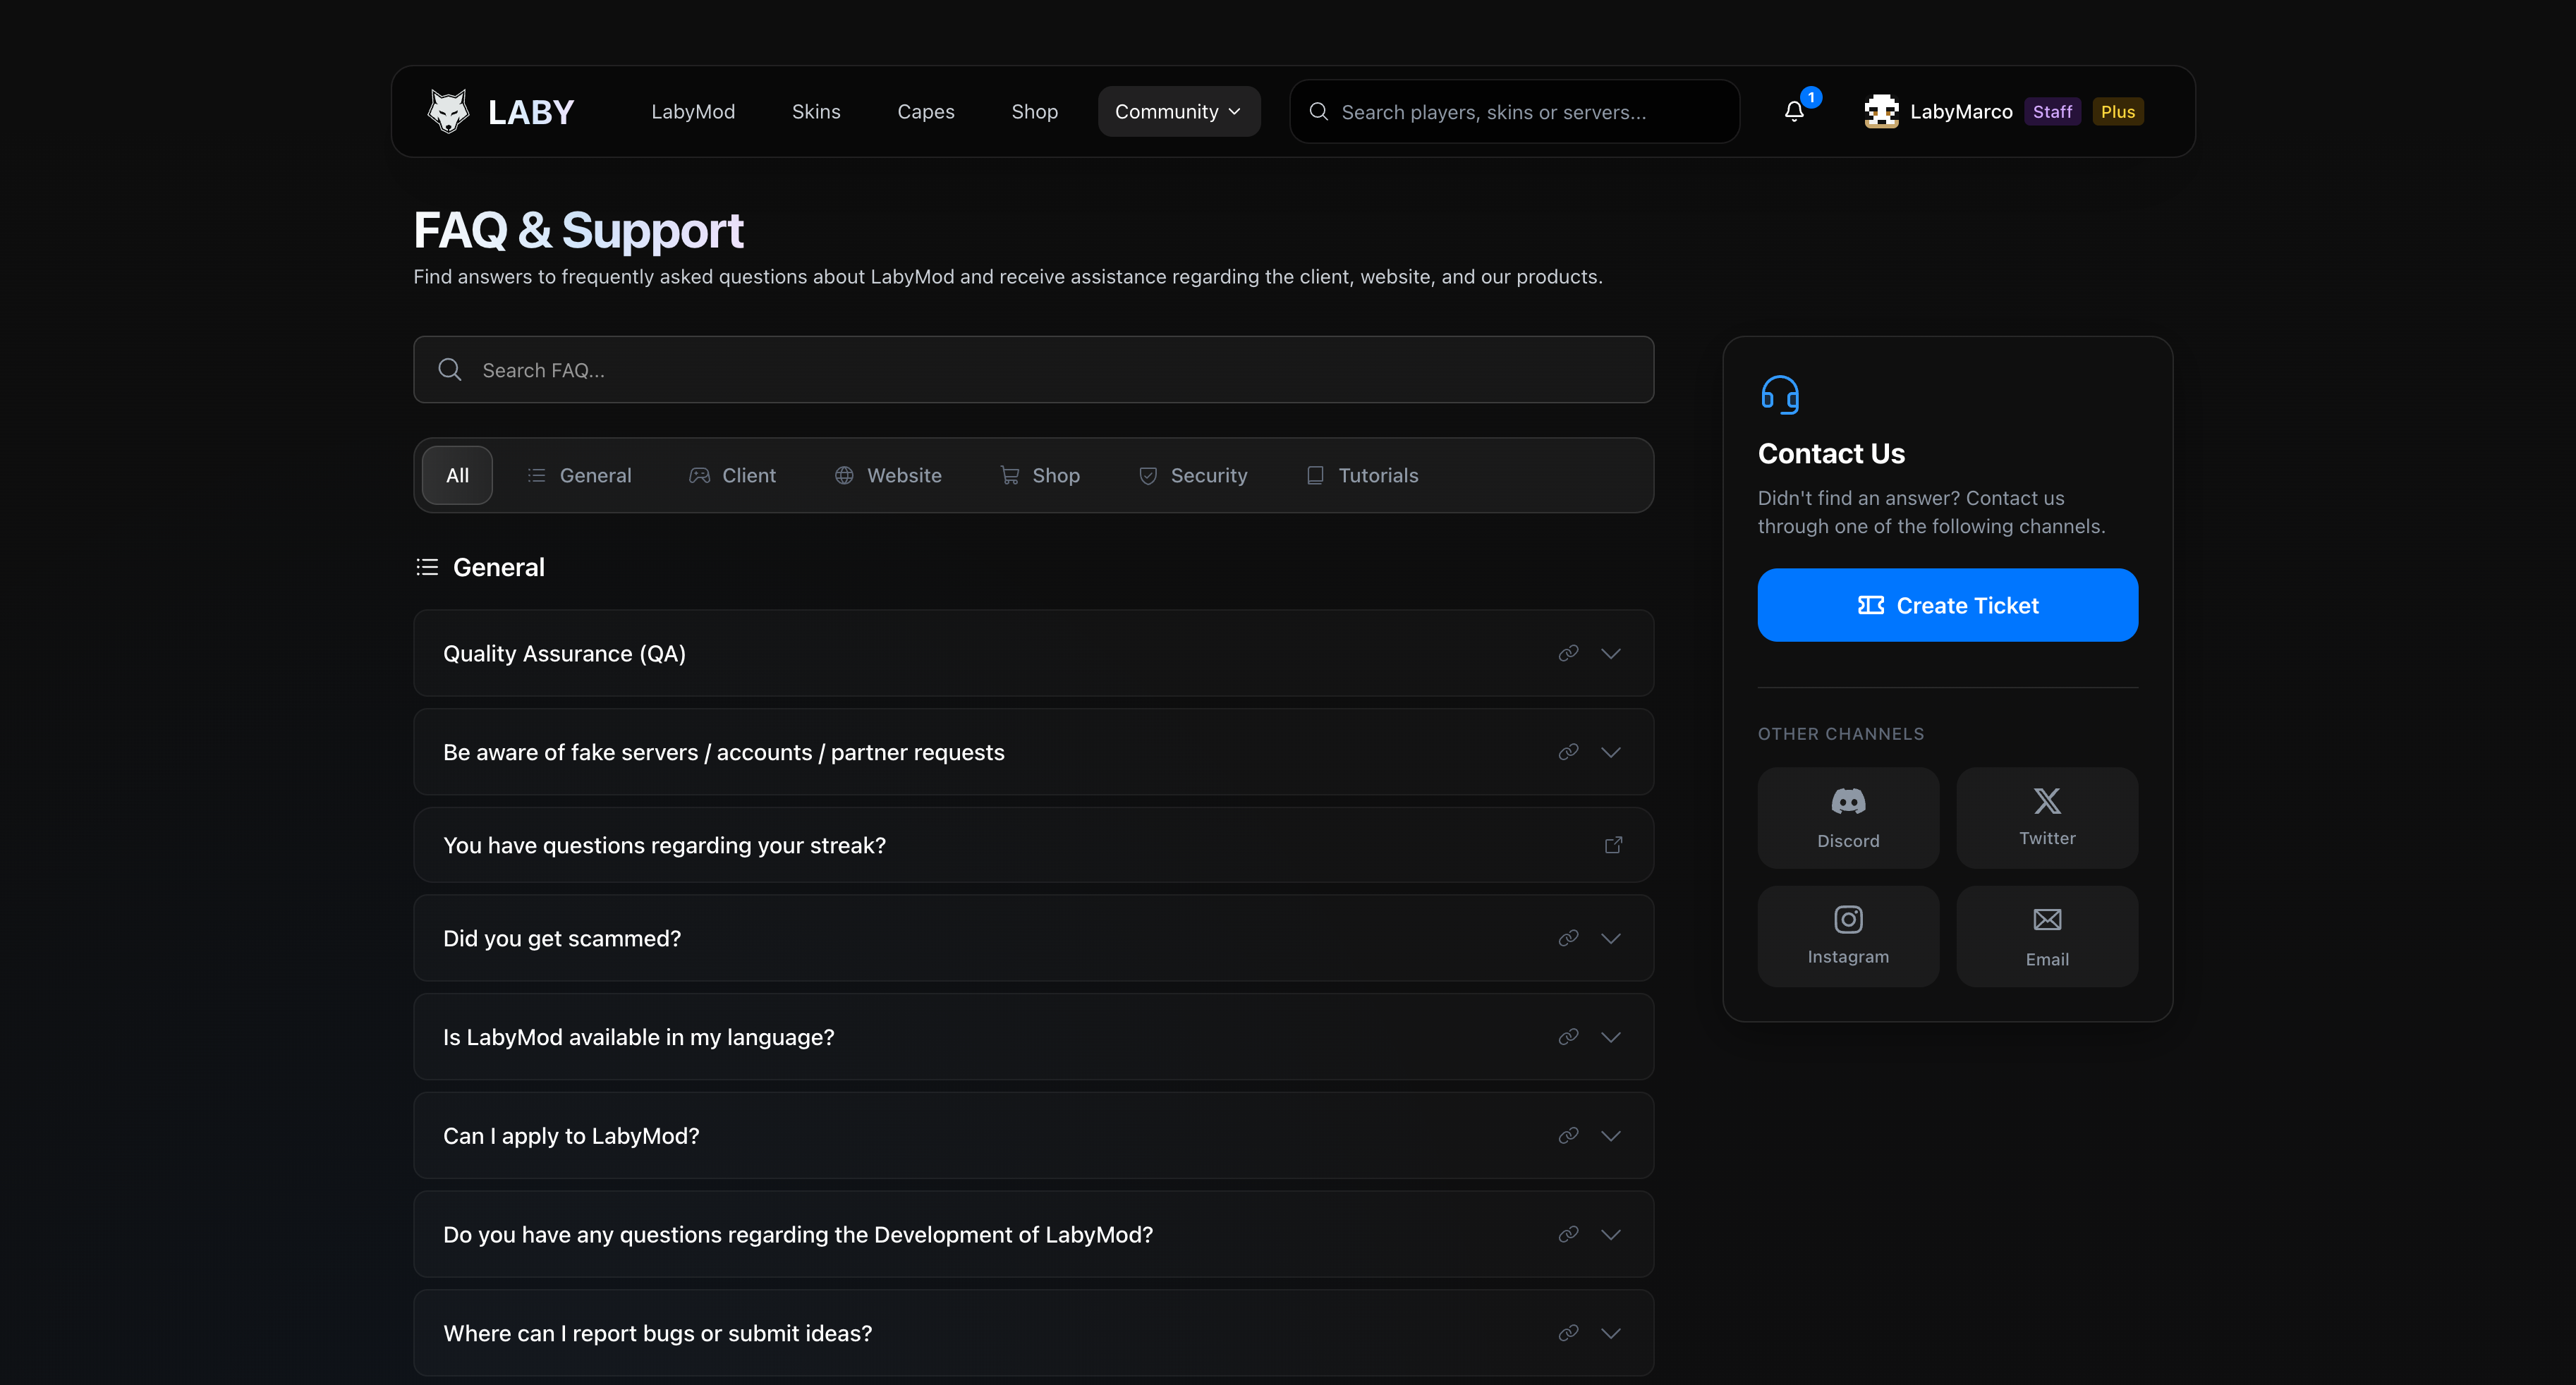The image size is (2576, 1385).
Task: Open the notification bell
Action: click(x=1793, y=112)
